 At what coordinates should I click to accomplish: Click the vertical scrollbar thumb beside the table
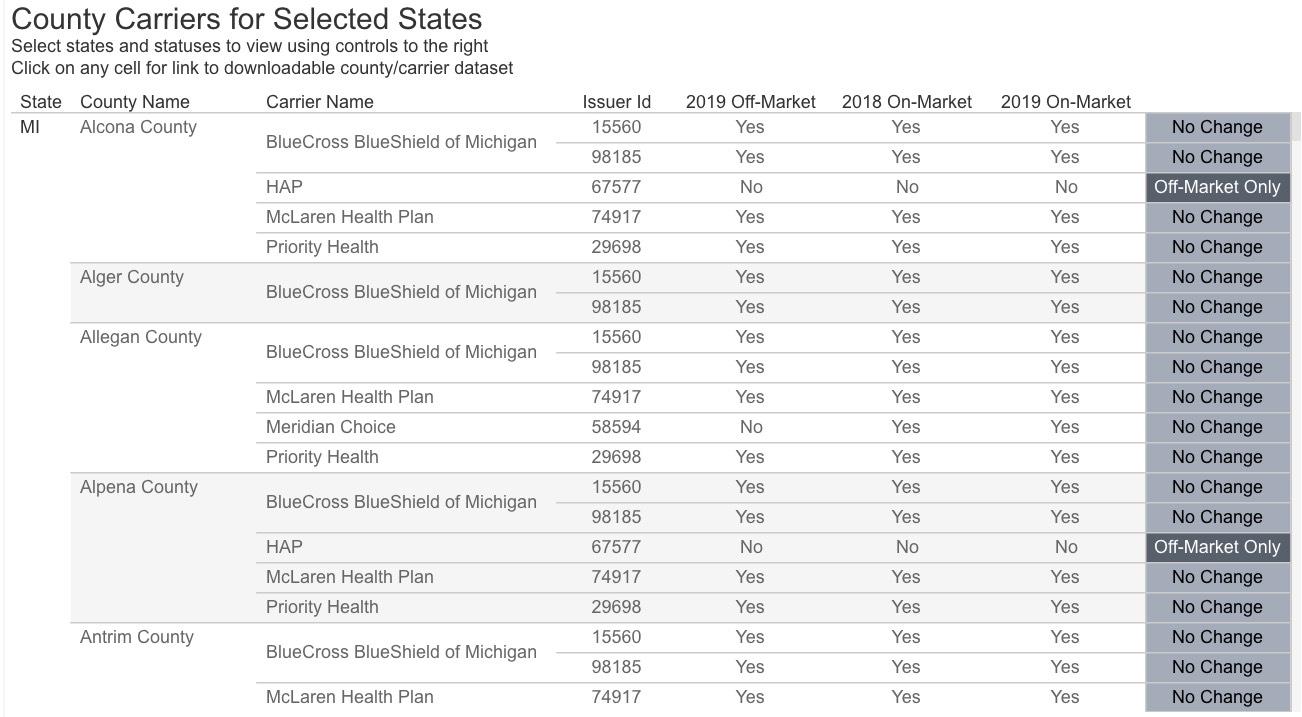point(1296,127)
